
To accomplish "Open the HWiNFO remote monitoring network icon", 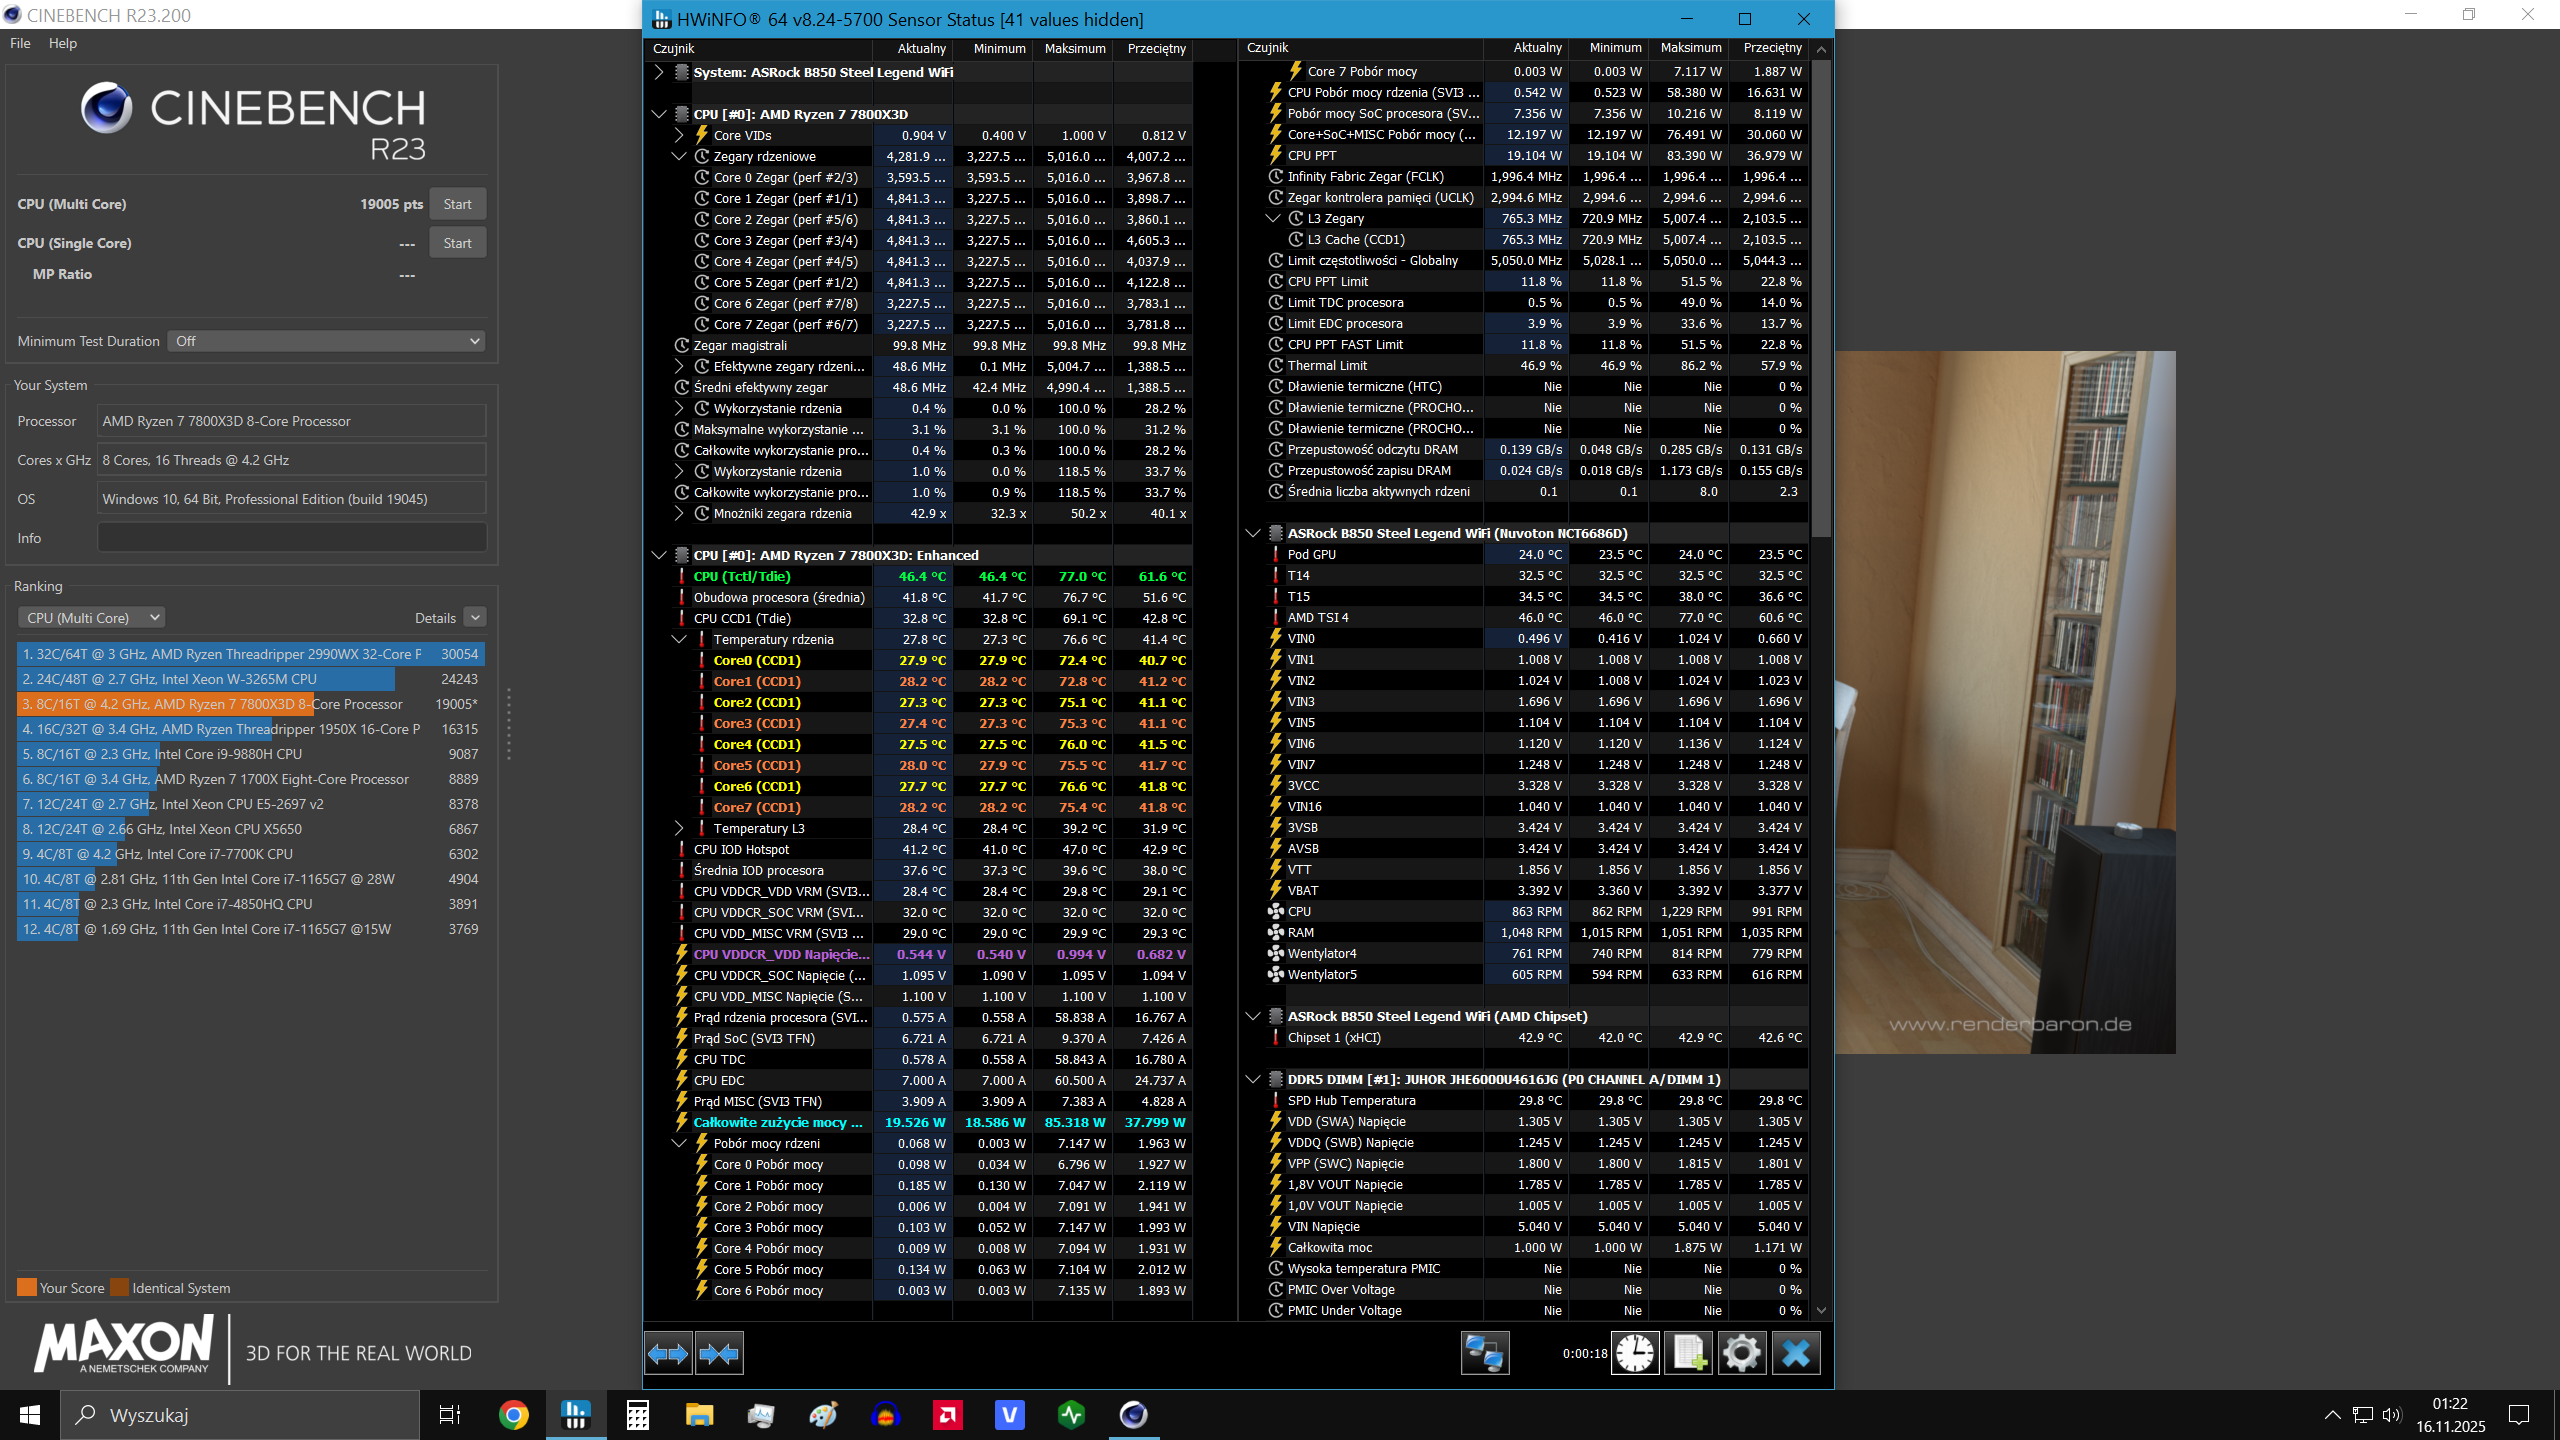I will click(1484, 1354).
